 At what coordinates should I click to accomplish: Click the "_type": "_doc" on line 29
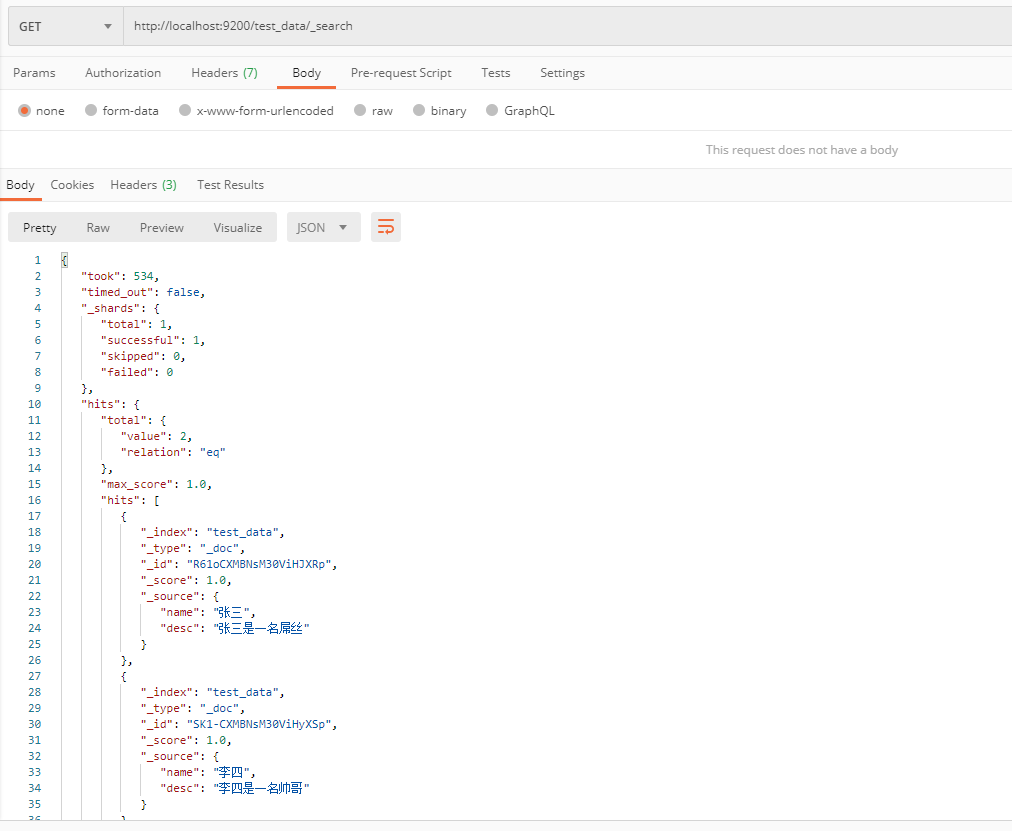192,708
